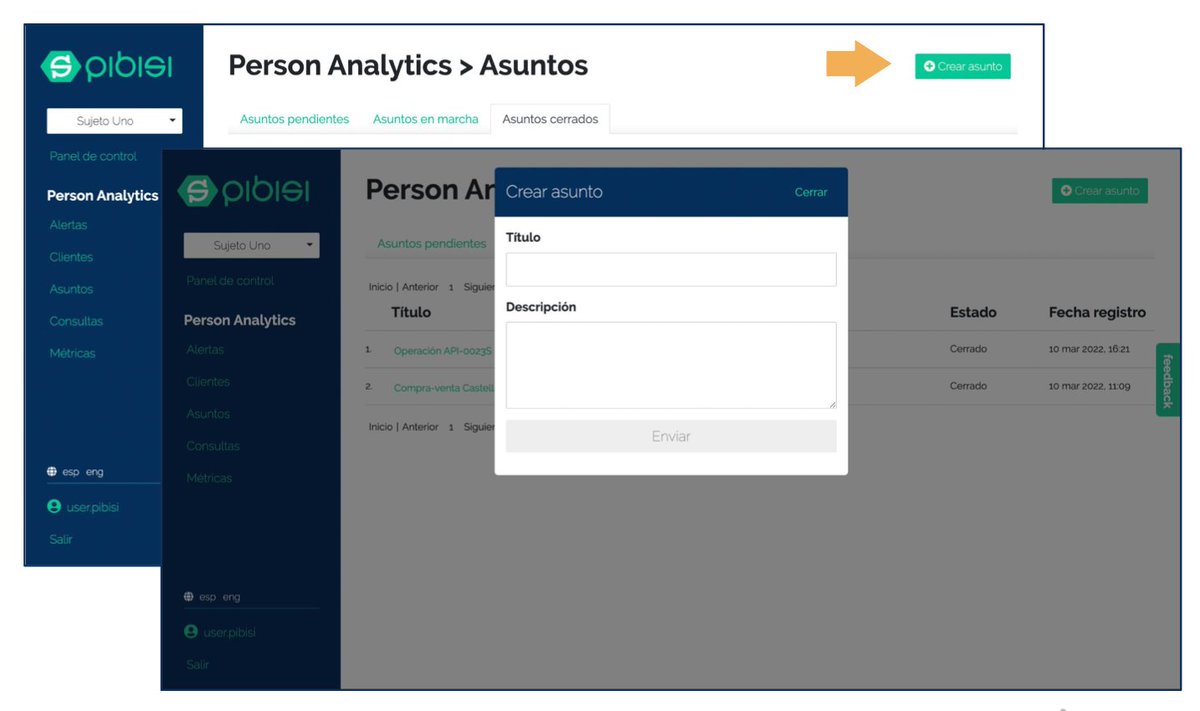Click bottom Anterior pagination link
This screenshot has height=711, width=1200.
(x=420, y=427)
